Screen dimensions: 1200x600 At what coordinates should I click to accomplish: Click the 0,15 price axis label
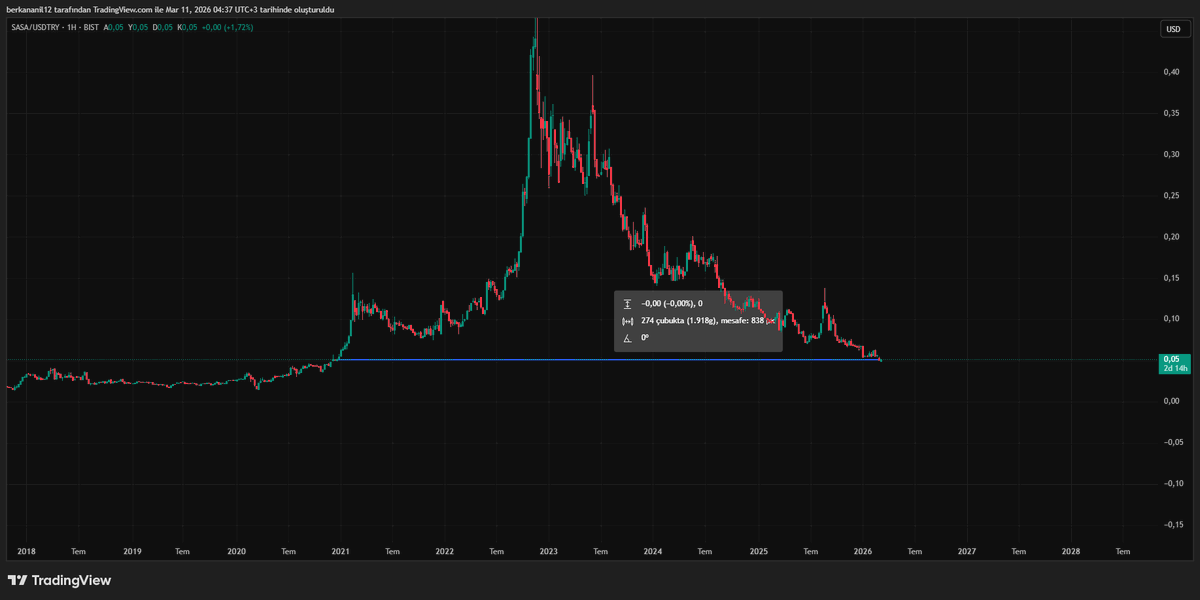point(1172,277)
